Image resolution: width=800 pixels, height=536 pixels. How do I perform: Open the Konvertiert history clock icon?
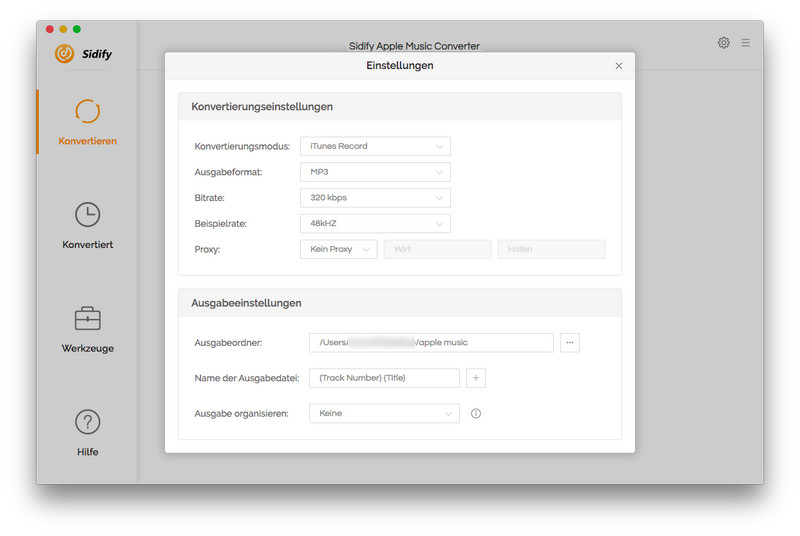pos(87,215)
